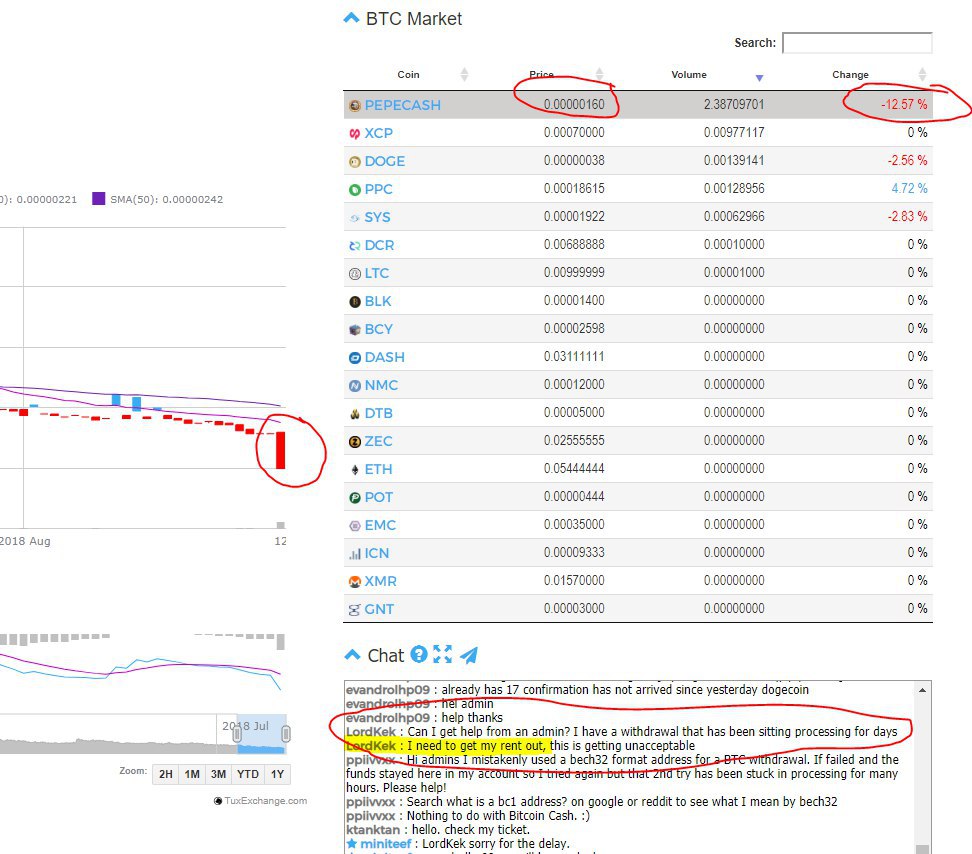Image resolution: width=972 pixels, height=854 pixels.
Task: Open the XMR market link
Action: [380, 581]
